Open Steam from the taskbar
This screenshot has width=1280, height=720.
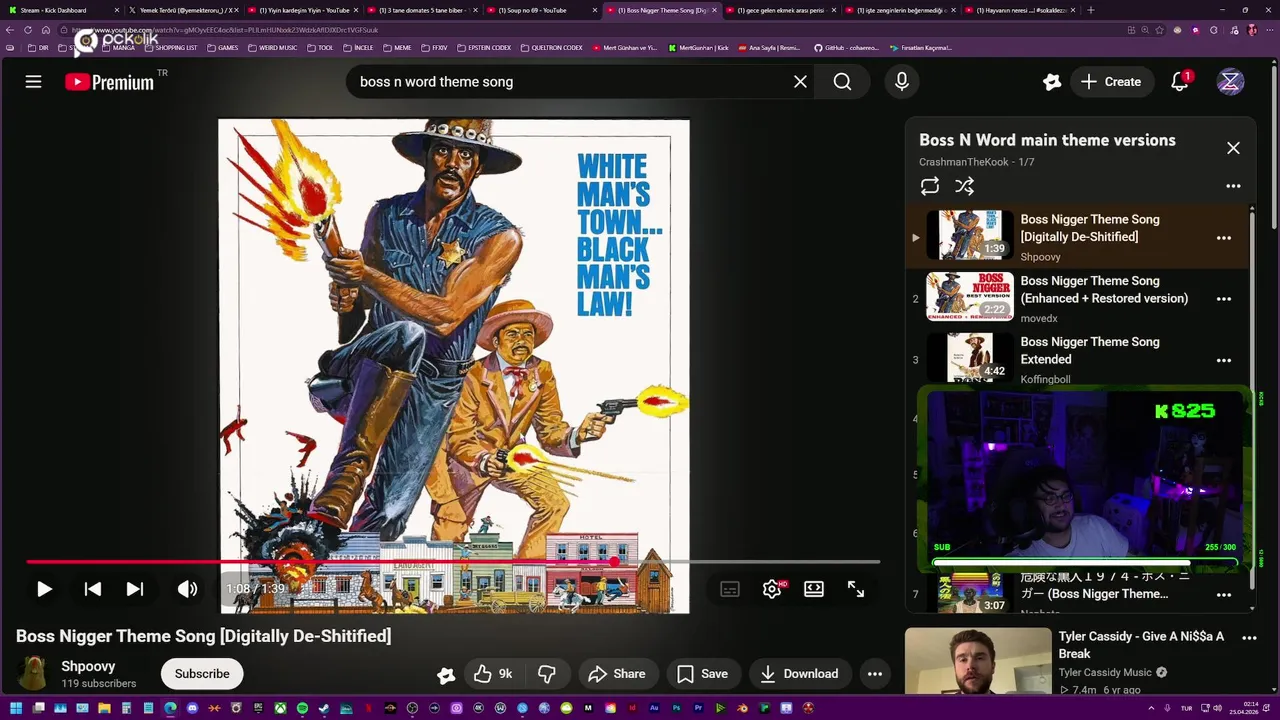[324, 708]
